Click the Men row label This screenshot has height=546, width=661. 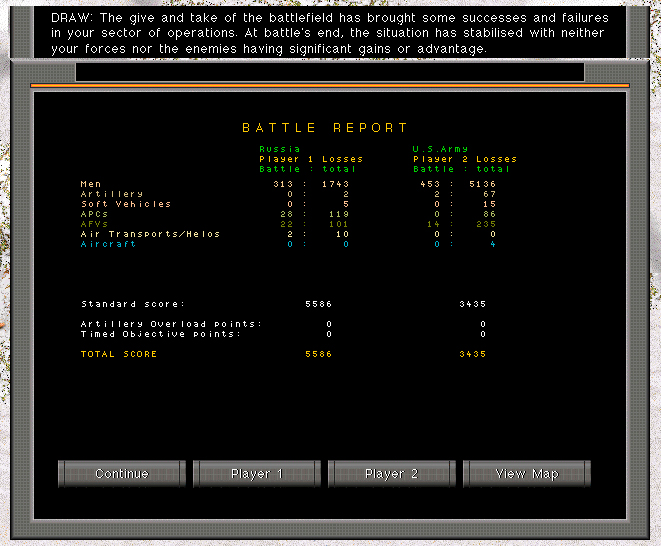point(91,184)
